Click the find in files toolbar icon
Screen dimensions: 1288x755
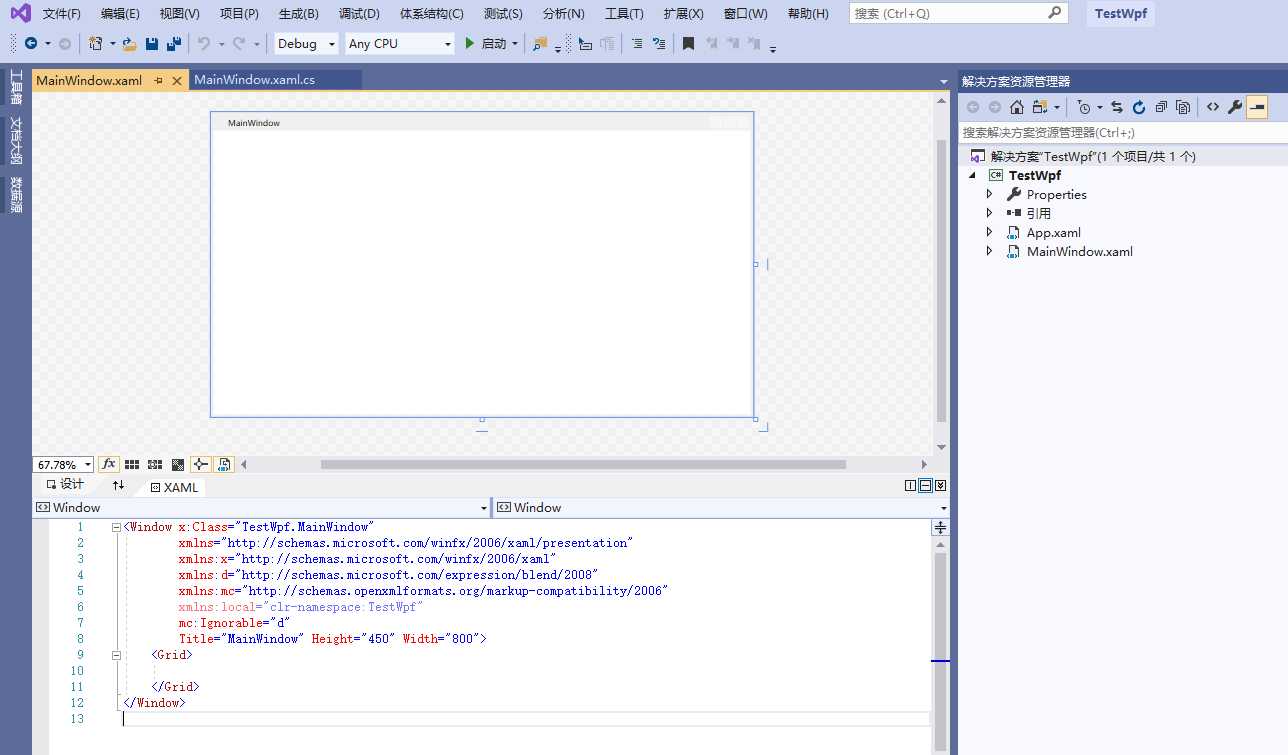point(540,44)
